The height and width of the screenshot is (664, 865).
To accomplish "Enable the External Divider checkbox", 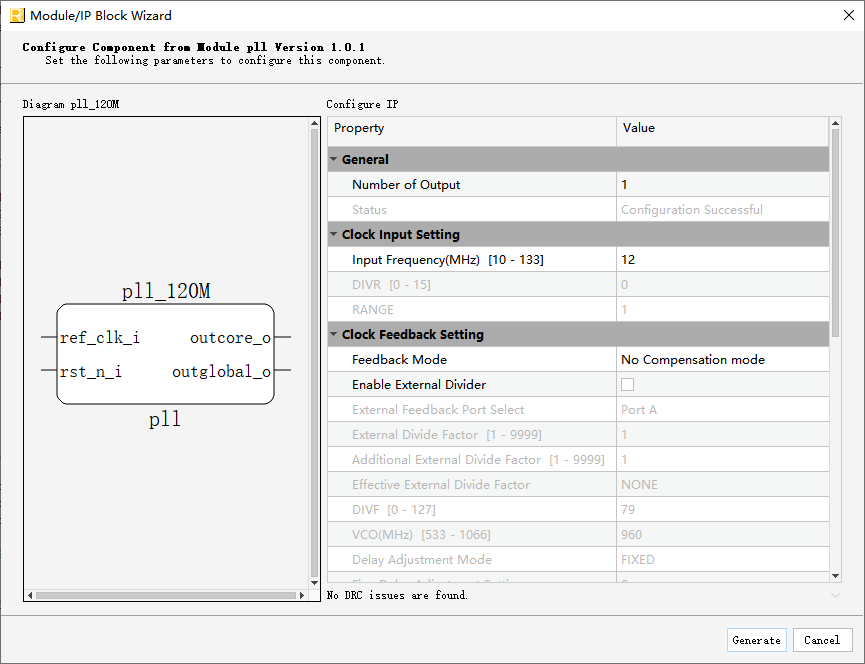I will coord(627,385).
